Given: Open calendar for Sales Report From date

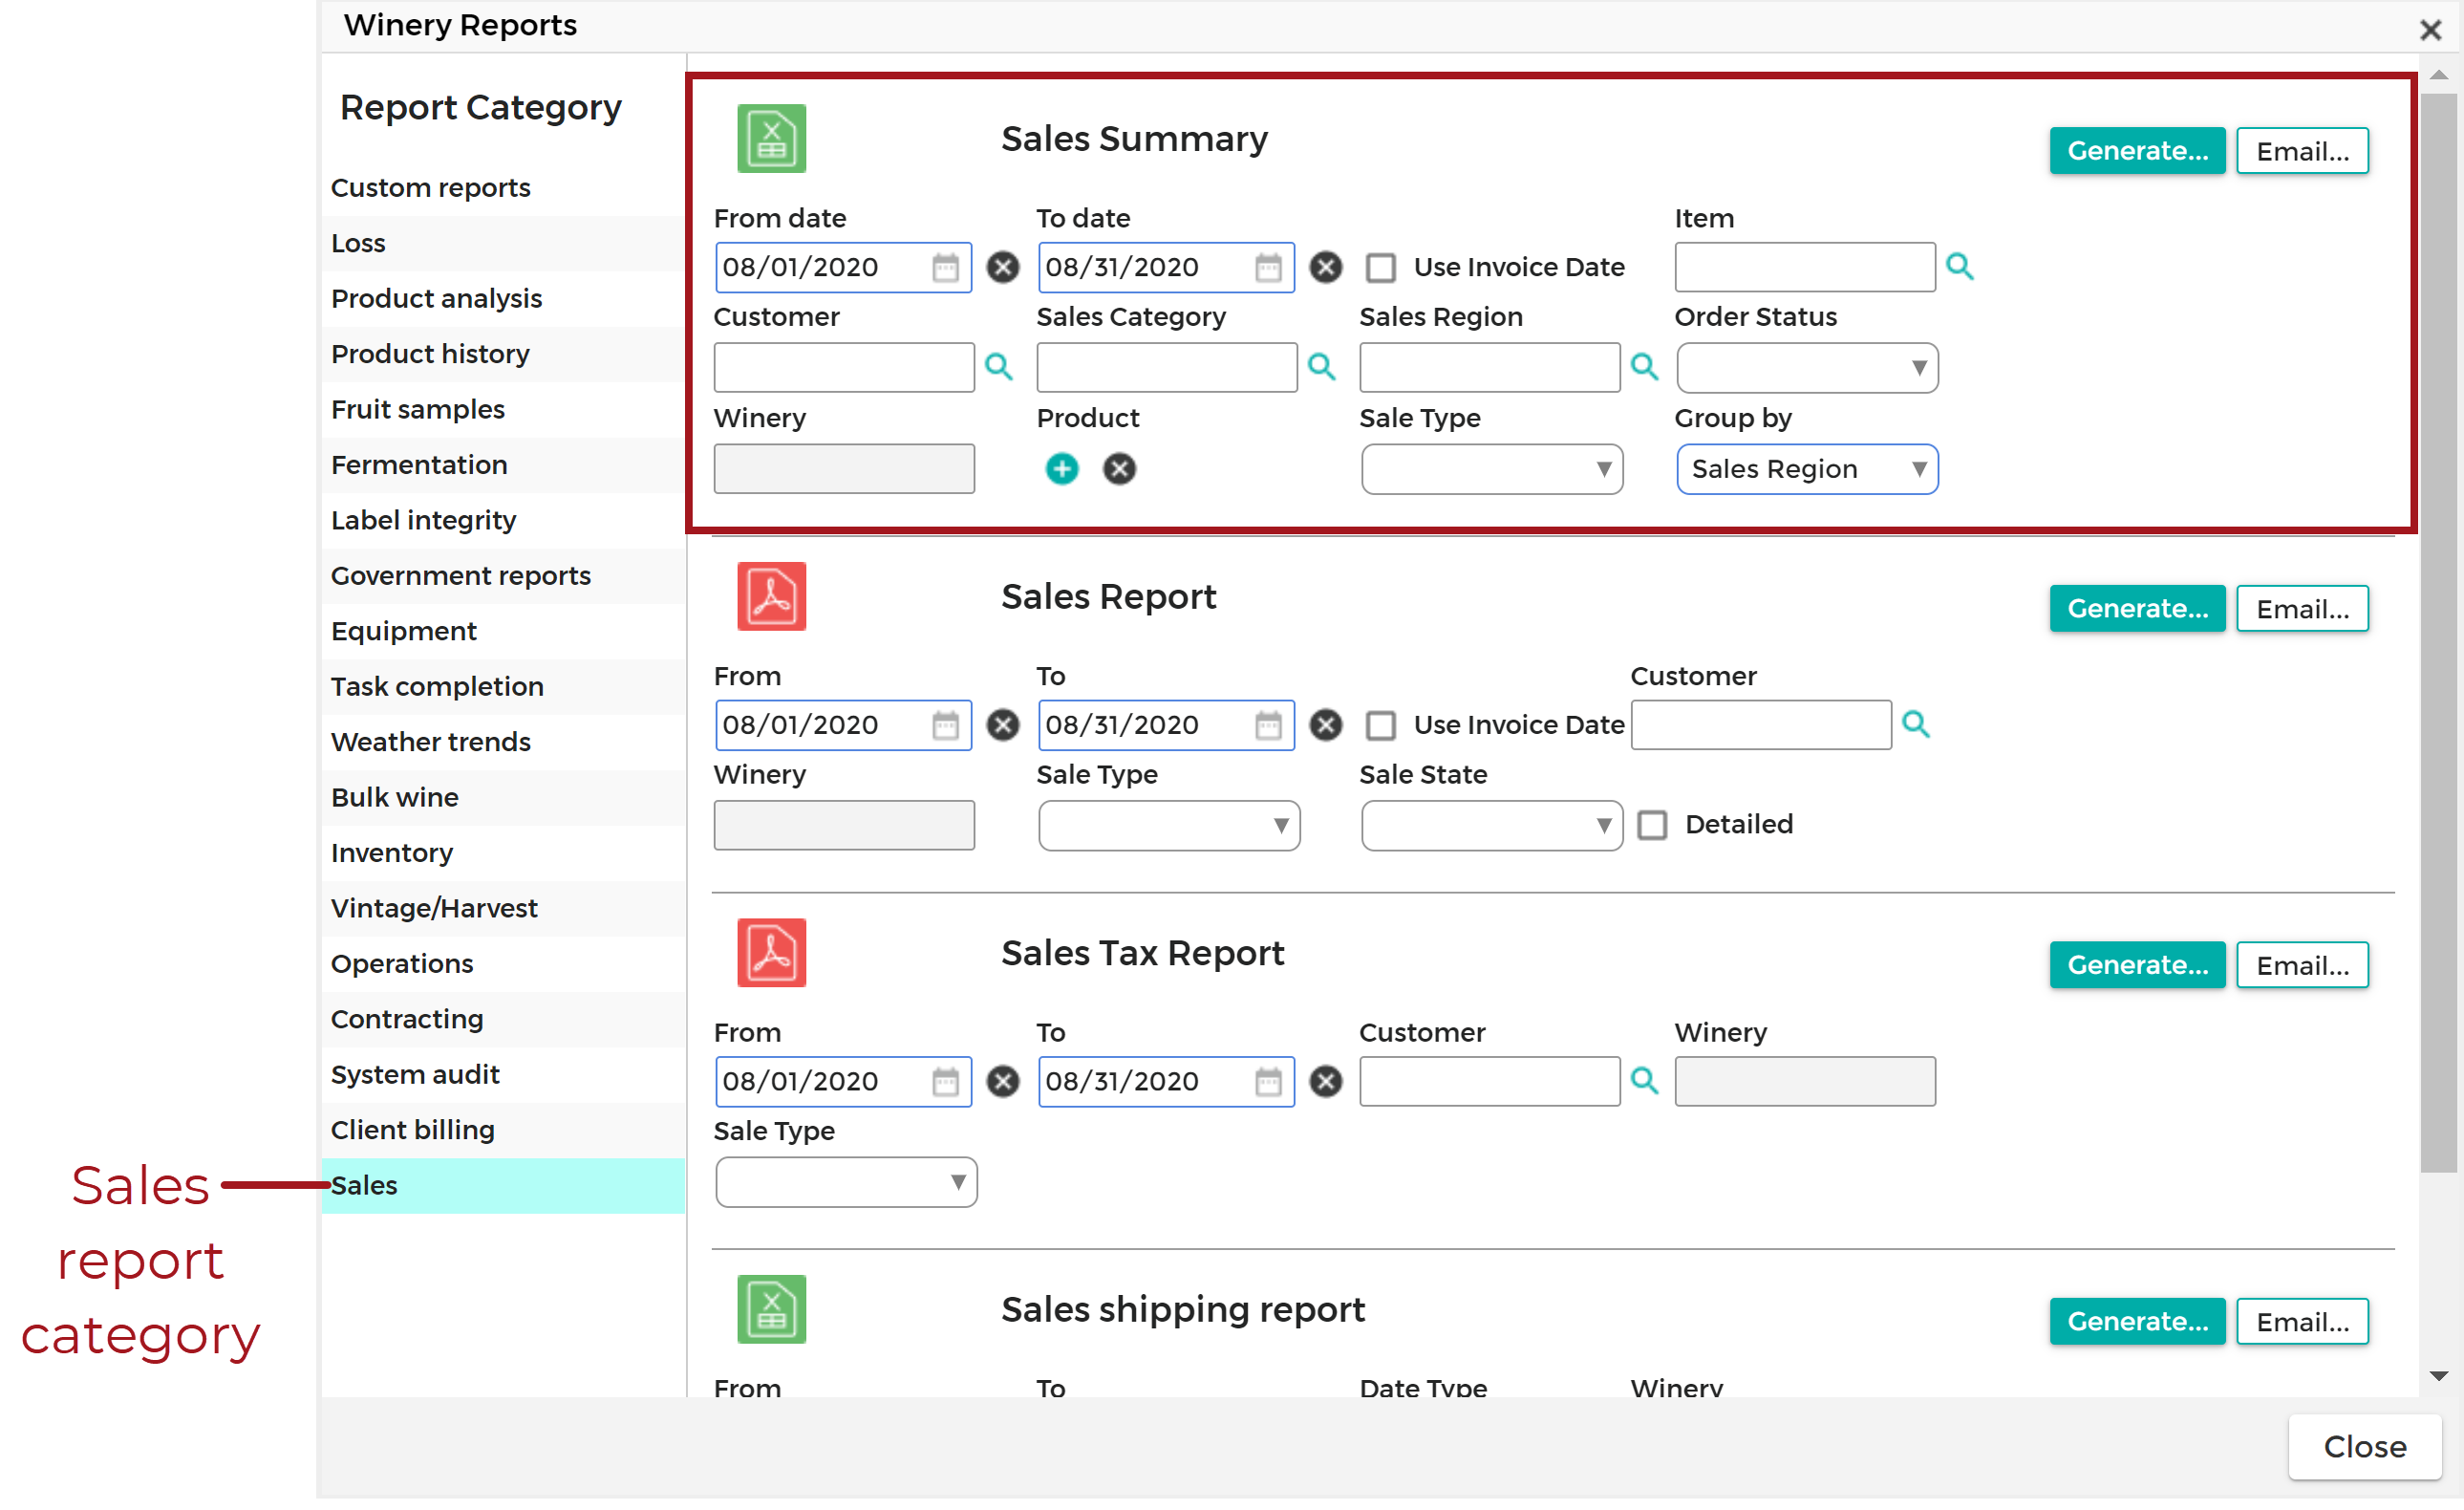Looking at the screenshot, I should (945, 725).
